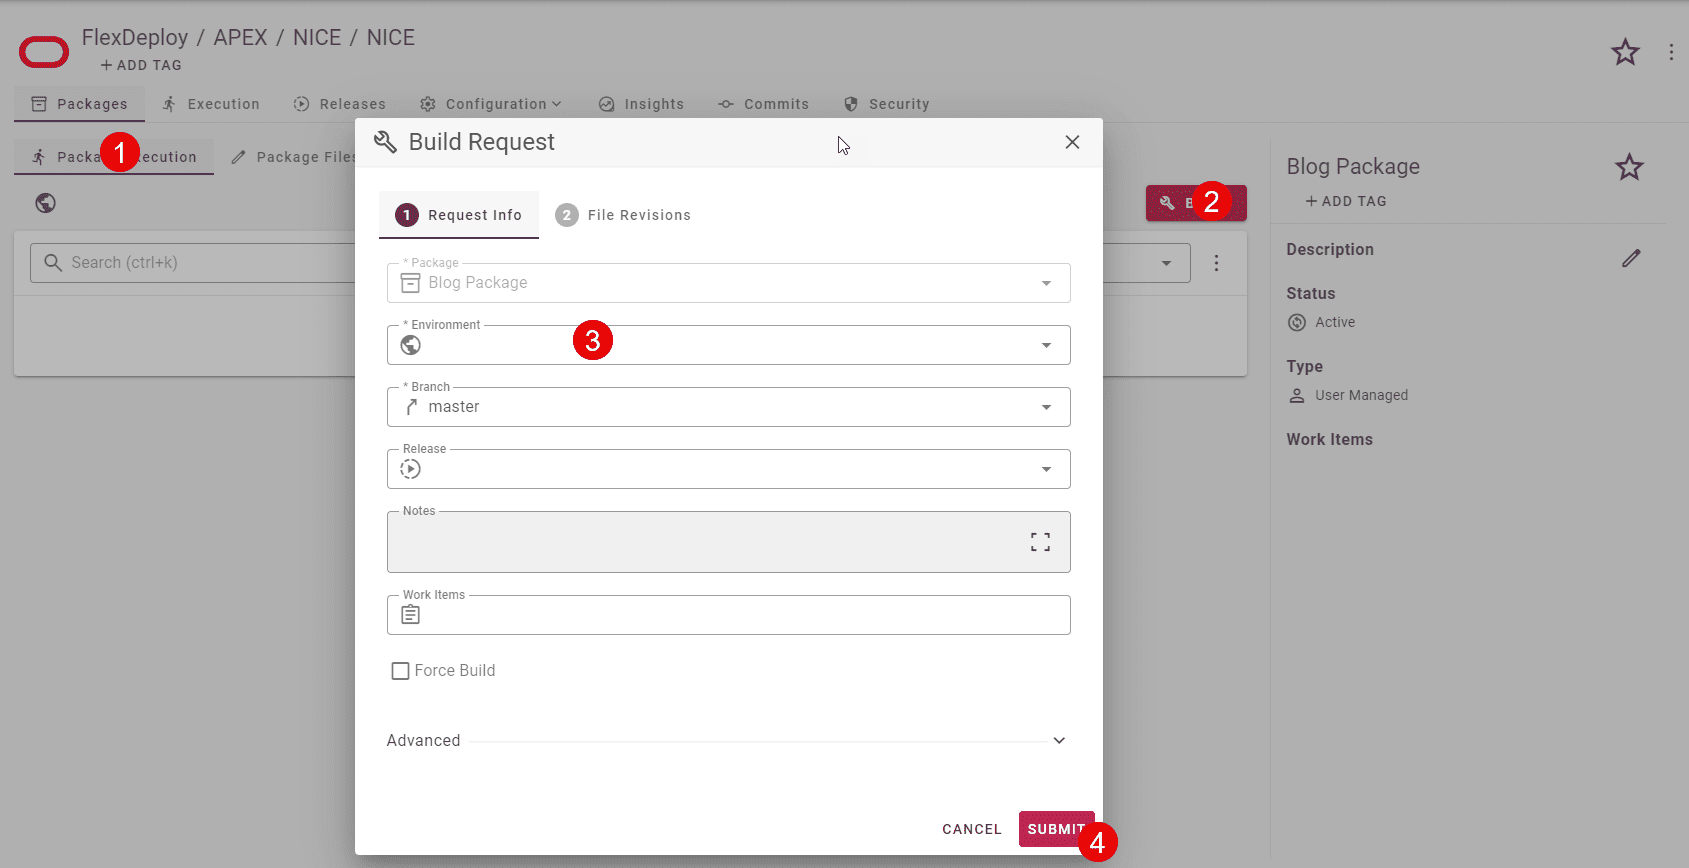The width and height of the screenshot is (1689, 868).
Task: Open the Insights tab
Action: tap(642, 104)
